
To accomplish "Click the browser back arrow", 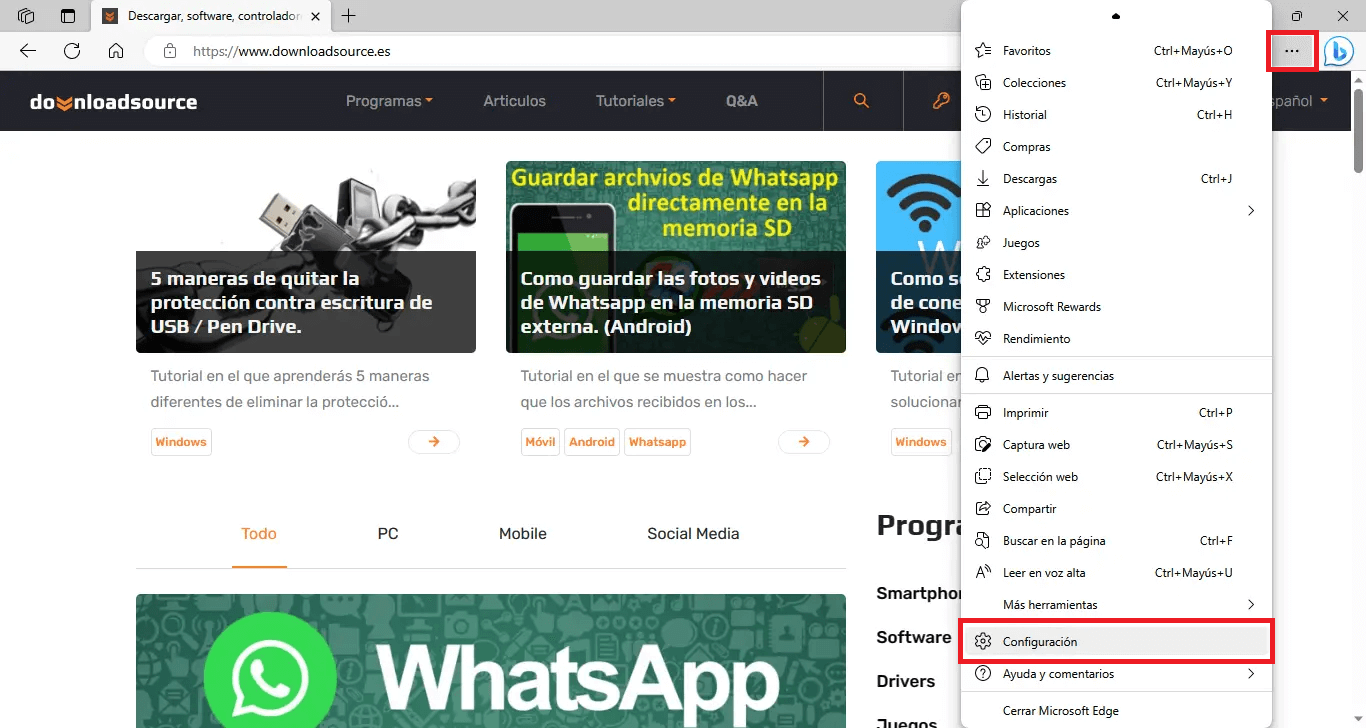I will [x=28, y=51].
